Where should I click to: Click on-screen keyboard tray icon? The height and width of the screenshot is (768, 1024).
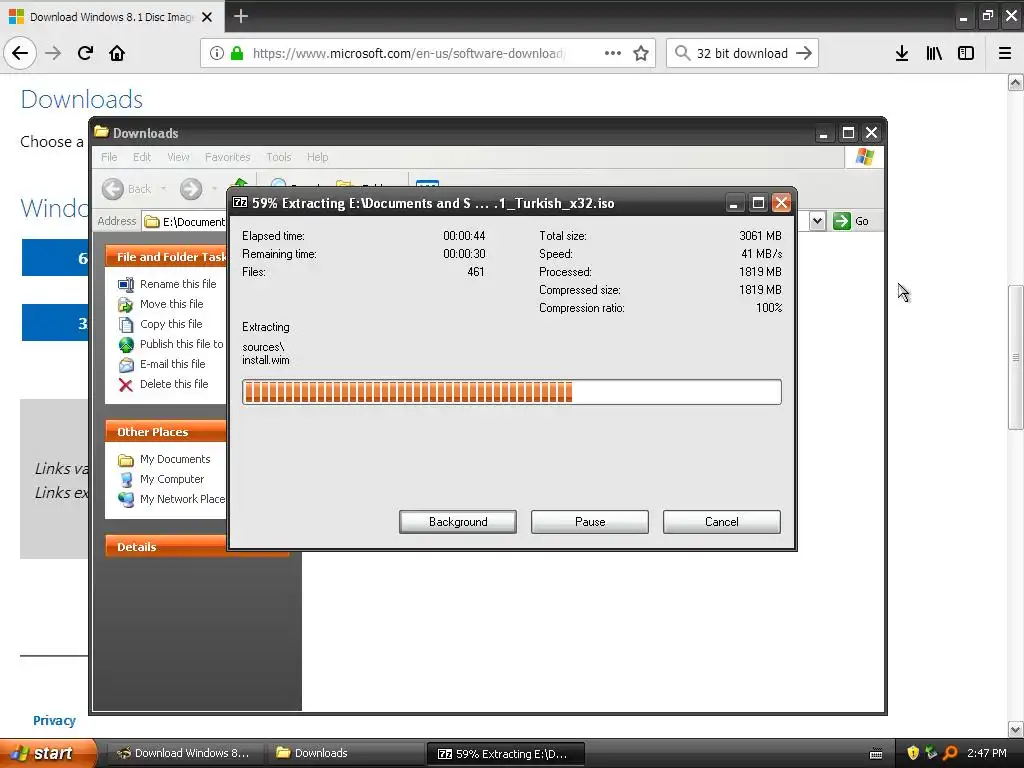[x=876, y=754]
